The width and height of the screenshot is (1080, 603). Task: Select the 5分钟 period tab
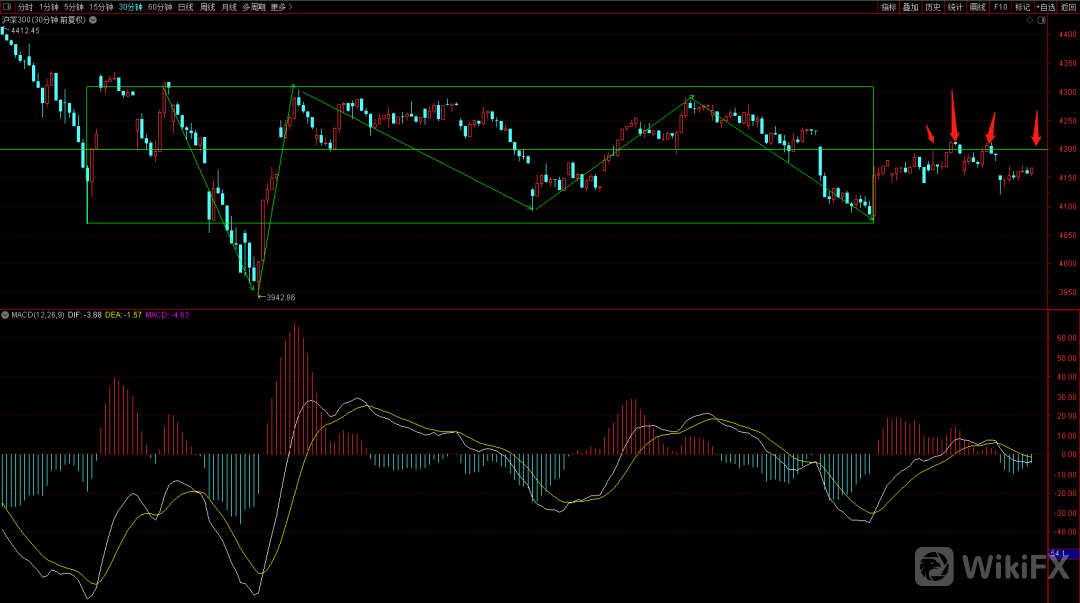(x=74, y=7)
